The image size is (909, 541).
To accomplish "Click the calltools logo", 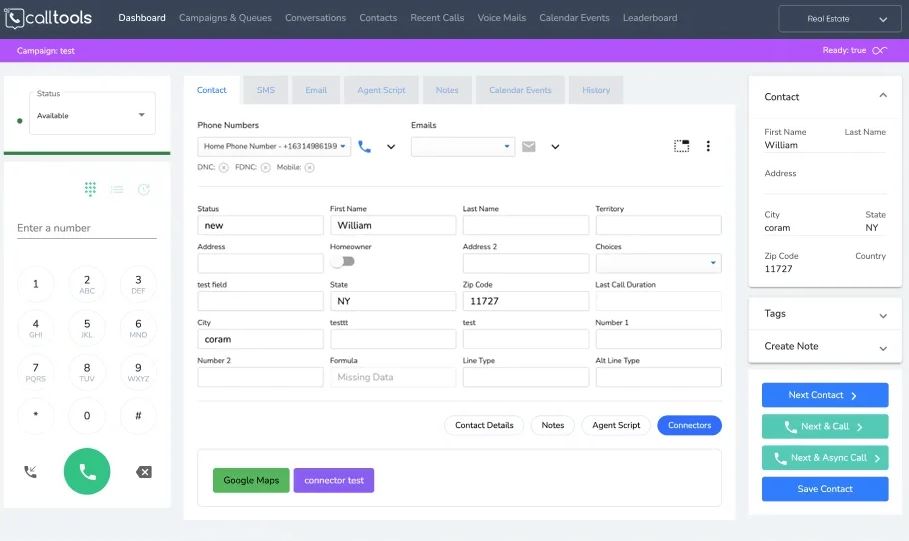I will pyautogui.click(x=48, y=18).
